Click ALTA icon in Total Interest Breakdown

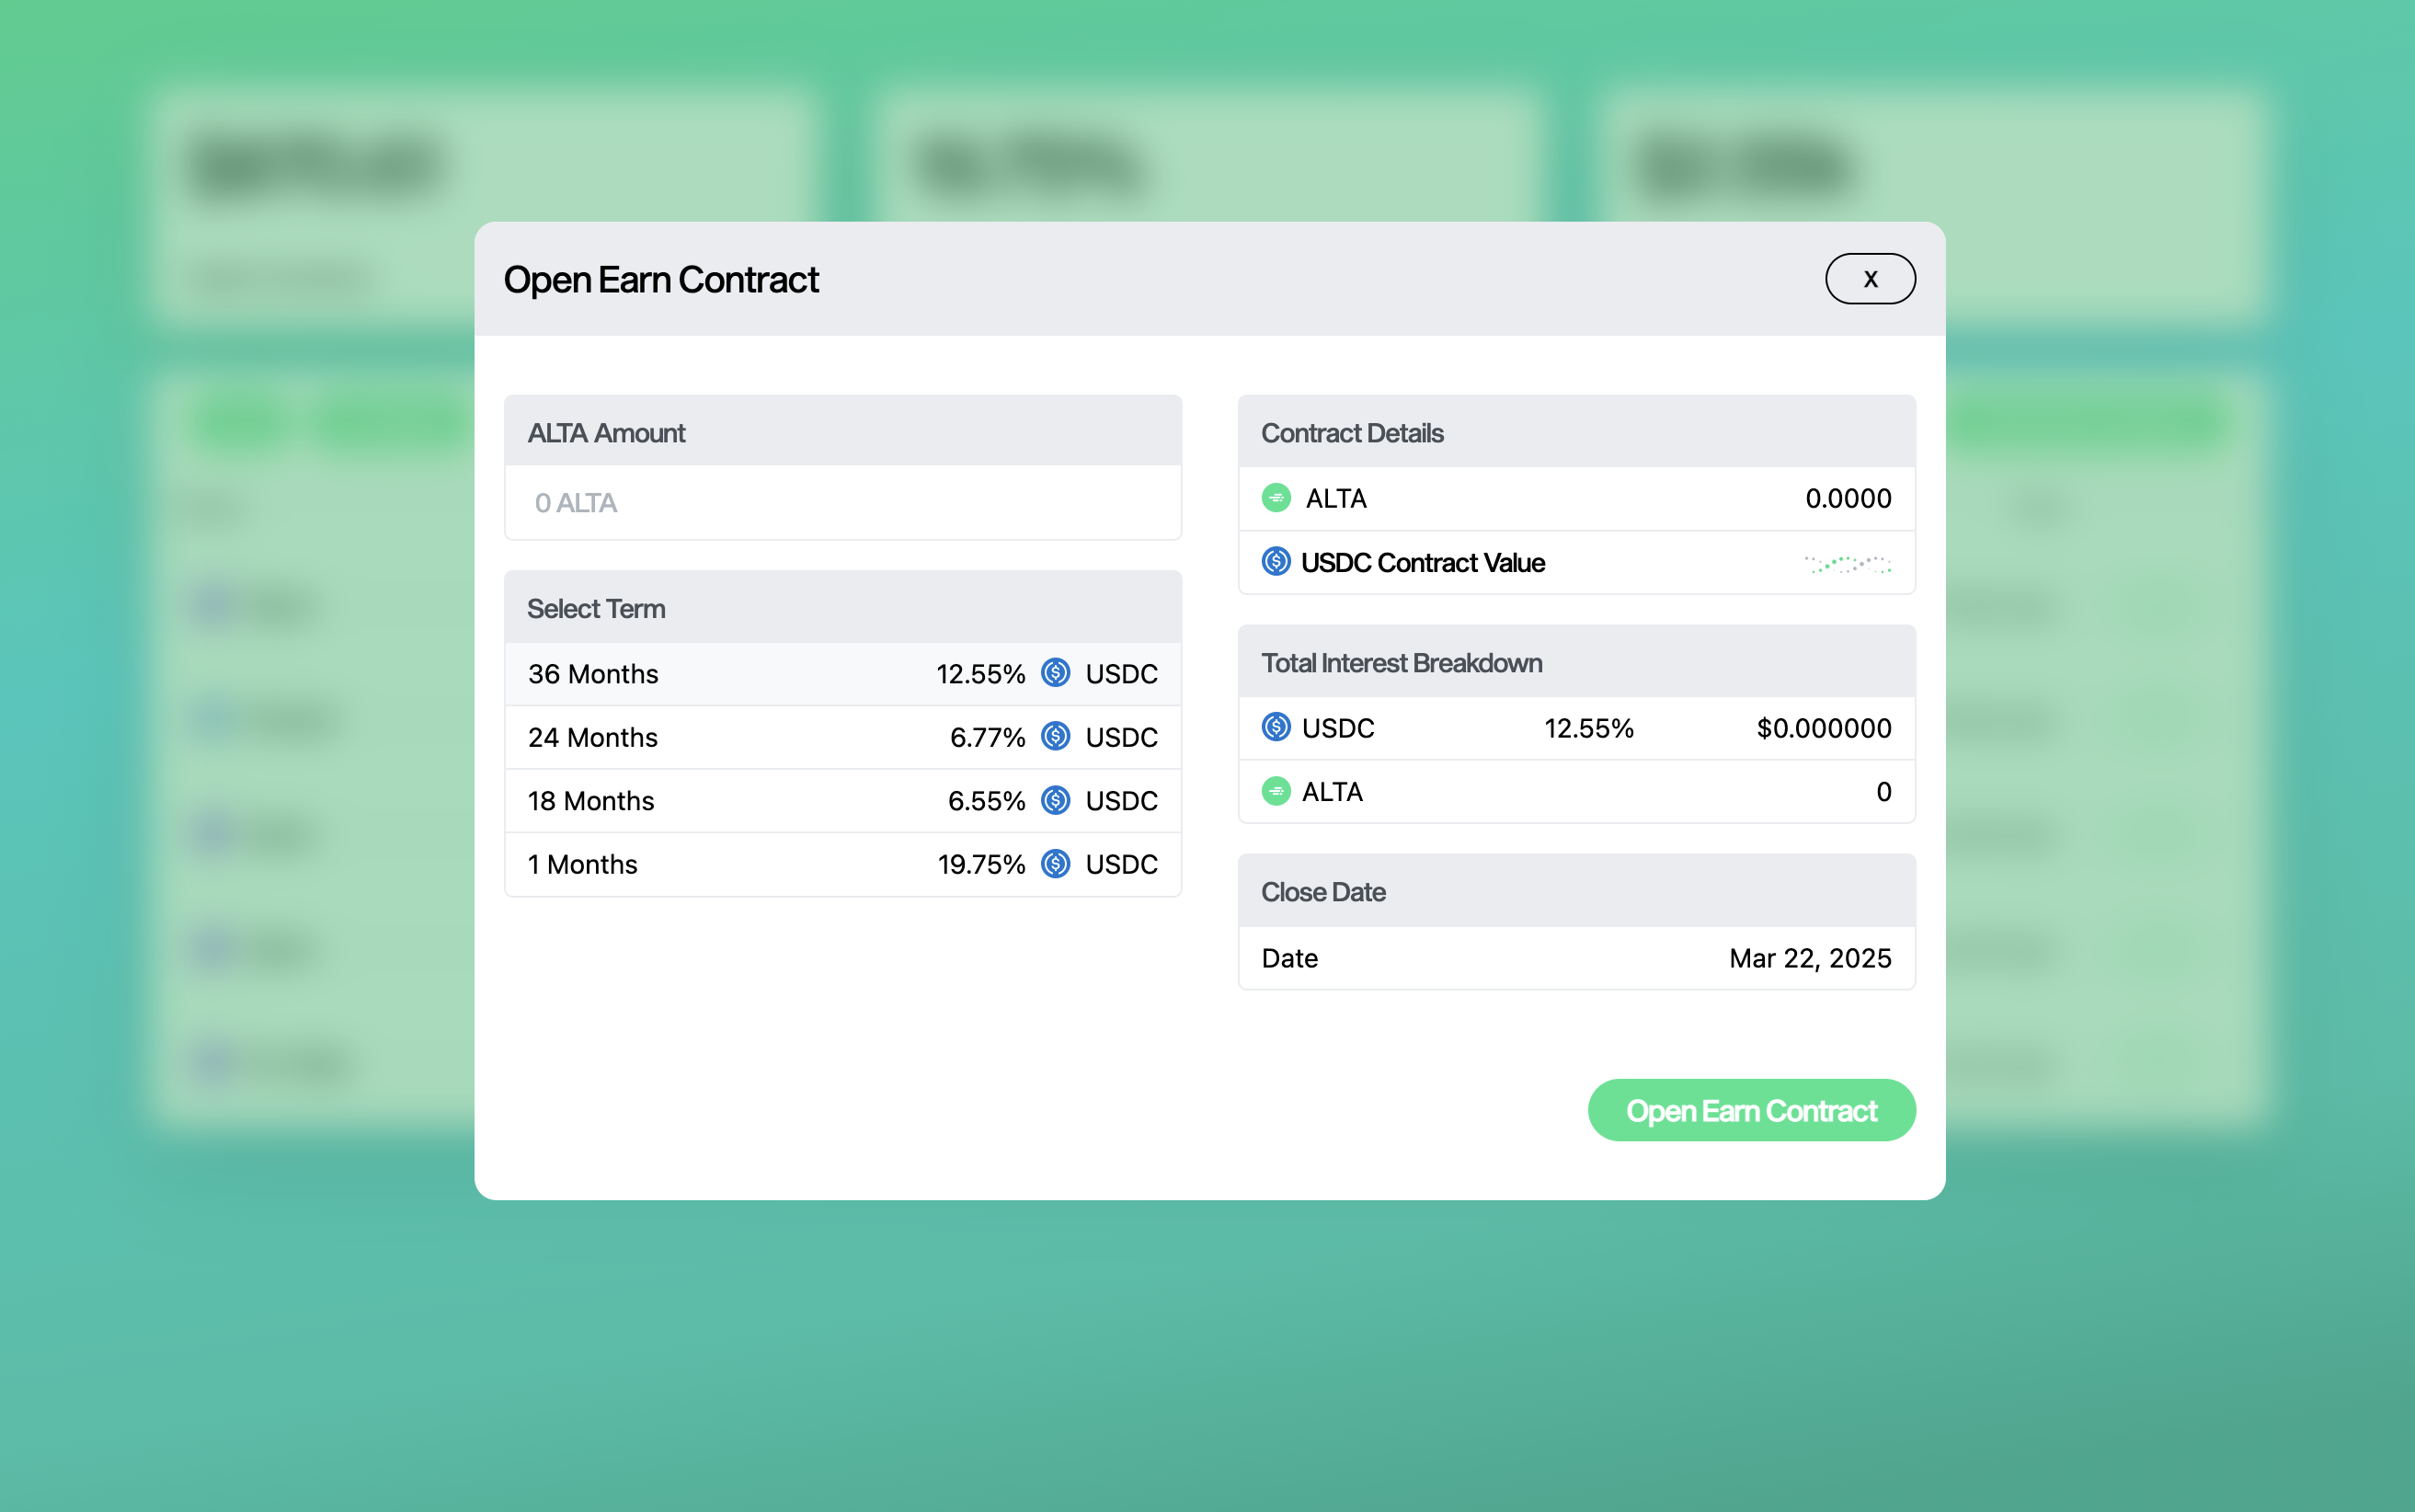[x=1276, y=791]
